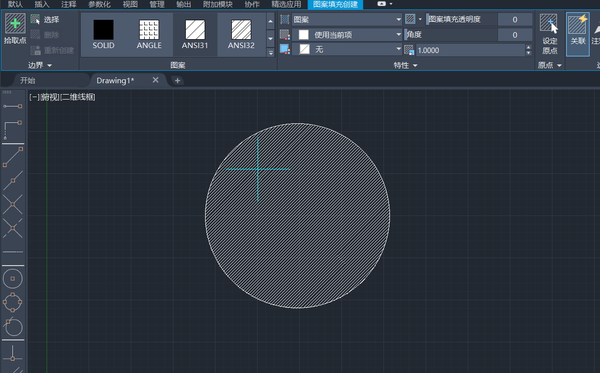Select the center-radius circle tool in sidebar
This screenshot has height=373, width=600.
pyautogui.click(x=13, y=279)
